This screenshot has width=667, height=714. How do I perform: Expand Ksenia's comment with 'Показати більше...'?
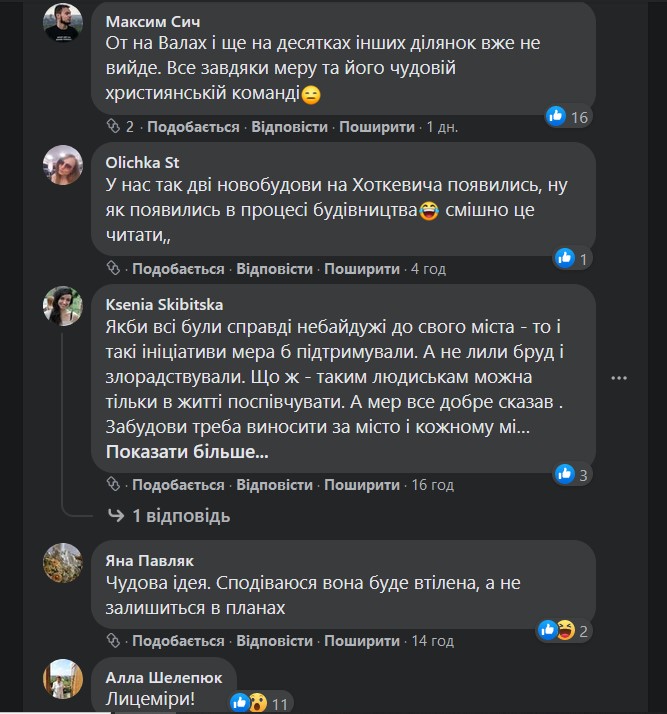click(x=187, y=452)
